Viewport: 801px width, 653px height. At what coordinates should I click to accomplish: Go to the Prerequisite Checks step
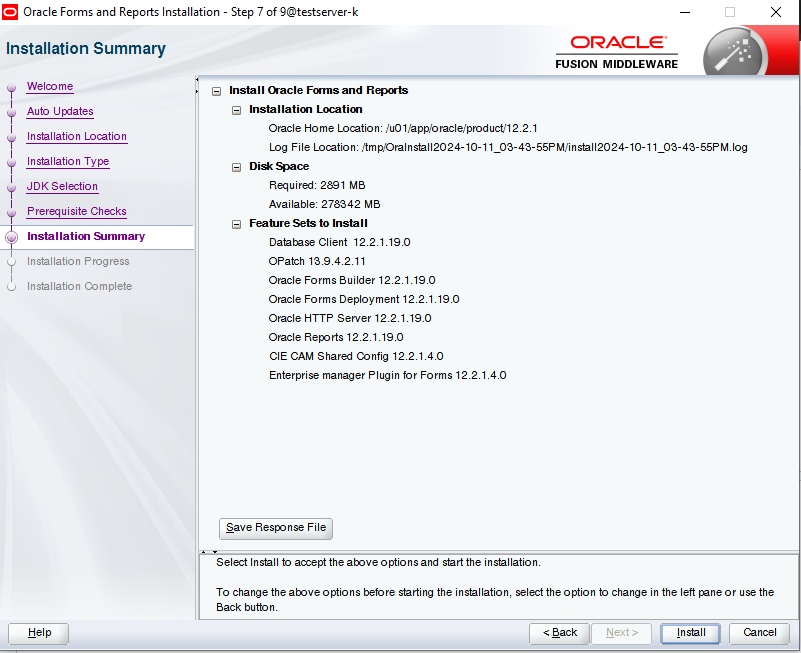pyautogui.click(x=77, y=212)
